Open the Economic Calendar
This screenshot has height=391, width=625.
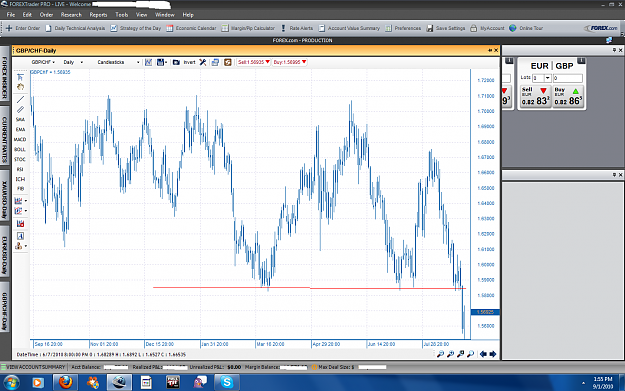191,28
